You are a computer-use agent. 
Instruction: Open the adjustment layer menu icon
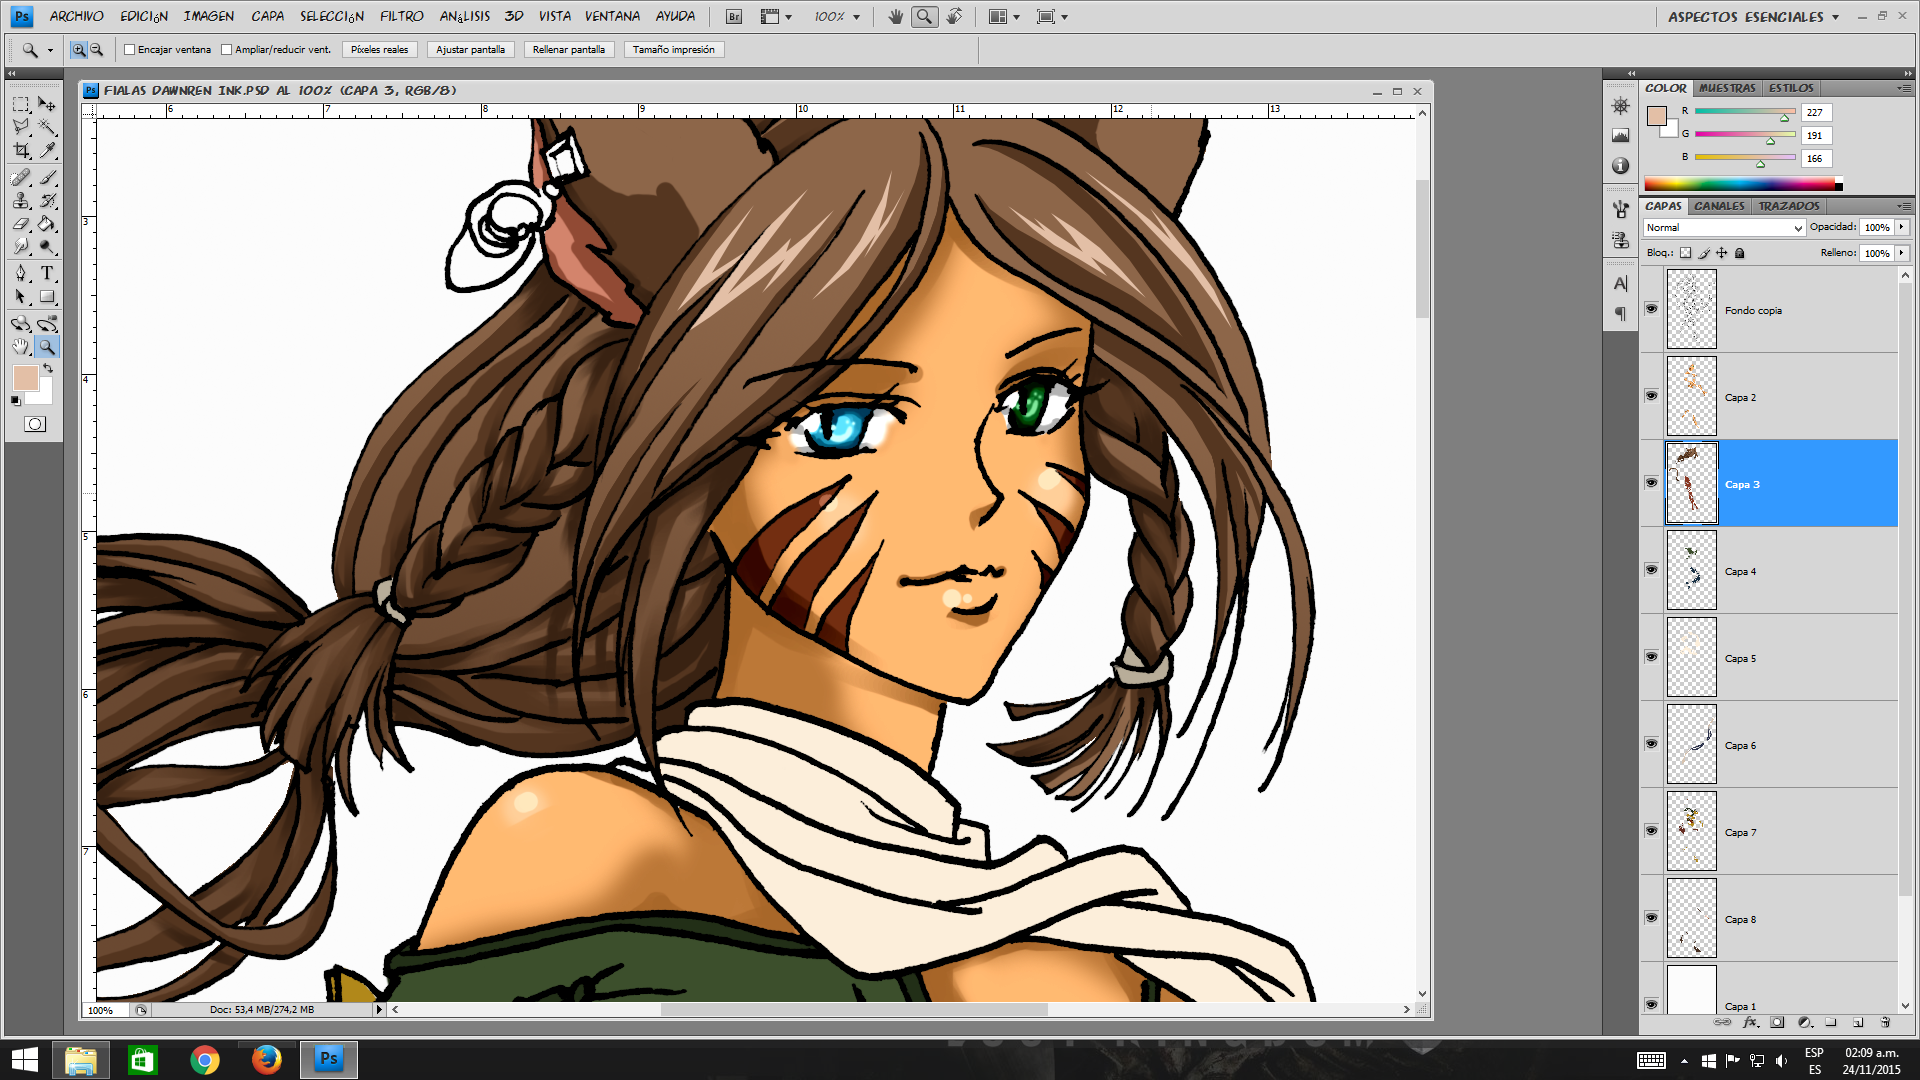coord(1804,1022)
